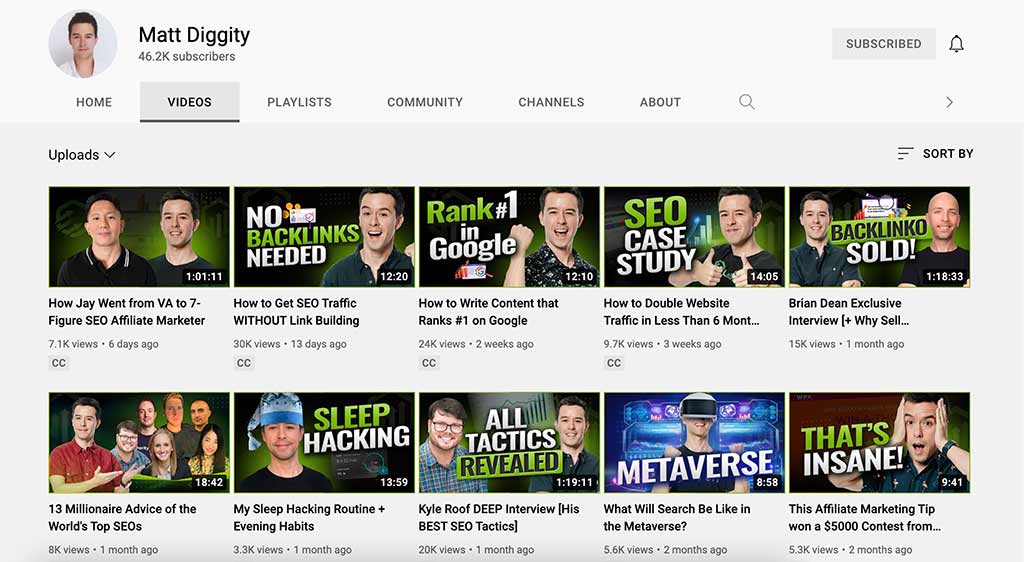Image resolution: width=1024 pixels, height=562 pixels.
Task: Click '20K views • 1 month ago' text
Action: coord(476,550)
